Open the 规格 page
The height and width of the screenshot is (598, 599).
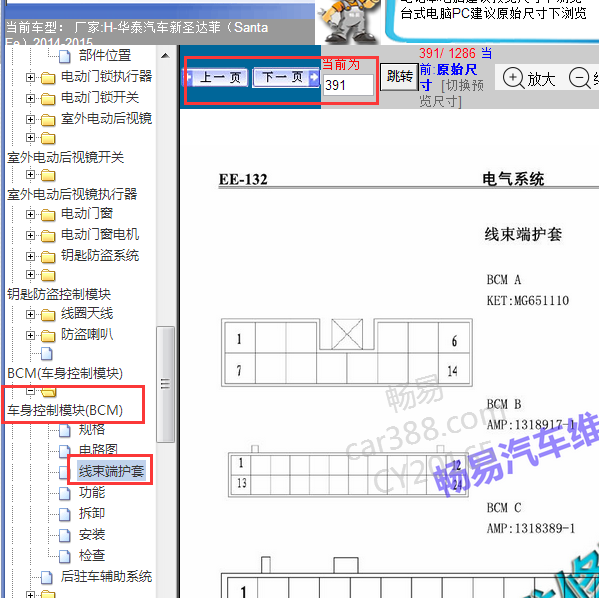click(x=92, y=429)
